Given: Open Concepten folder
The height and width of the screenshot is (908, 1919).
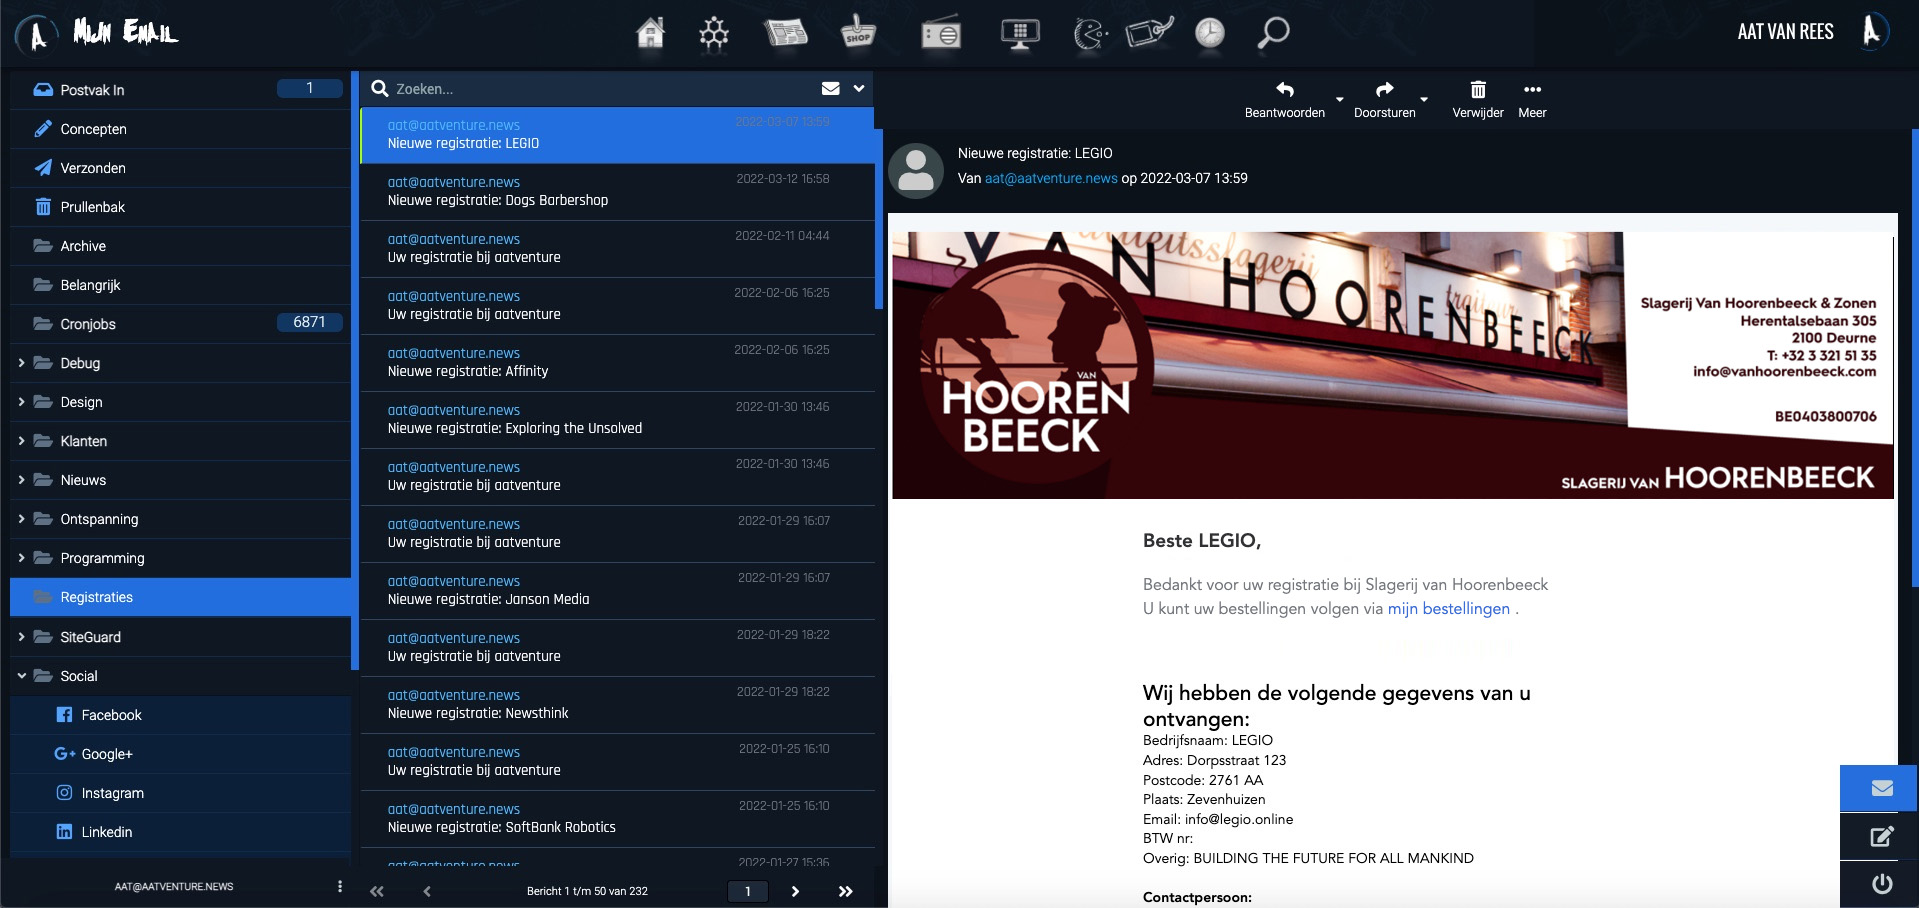Looking at the screenshot, I should pos(180,129).
